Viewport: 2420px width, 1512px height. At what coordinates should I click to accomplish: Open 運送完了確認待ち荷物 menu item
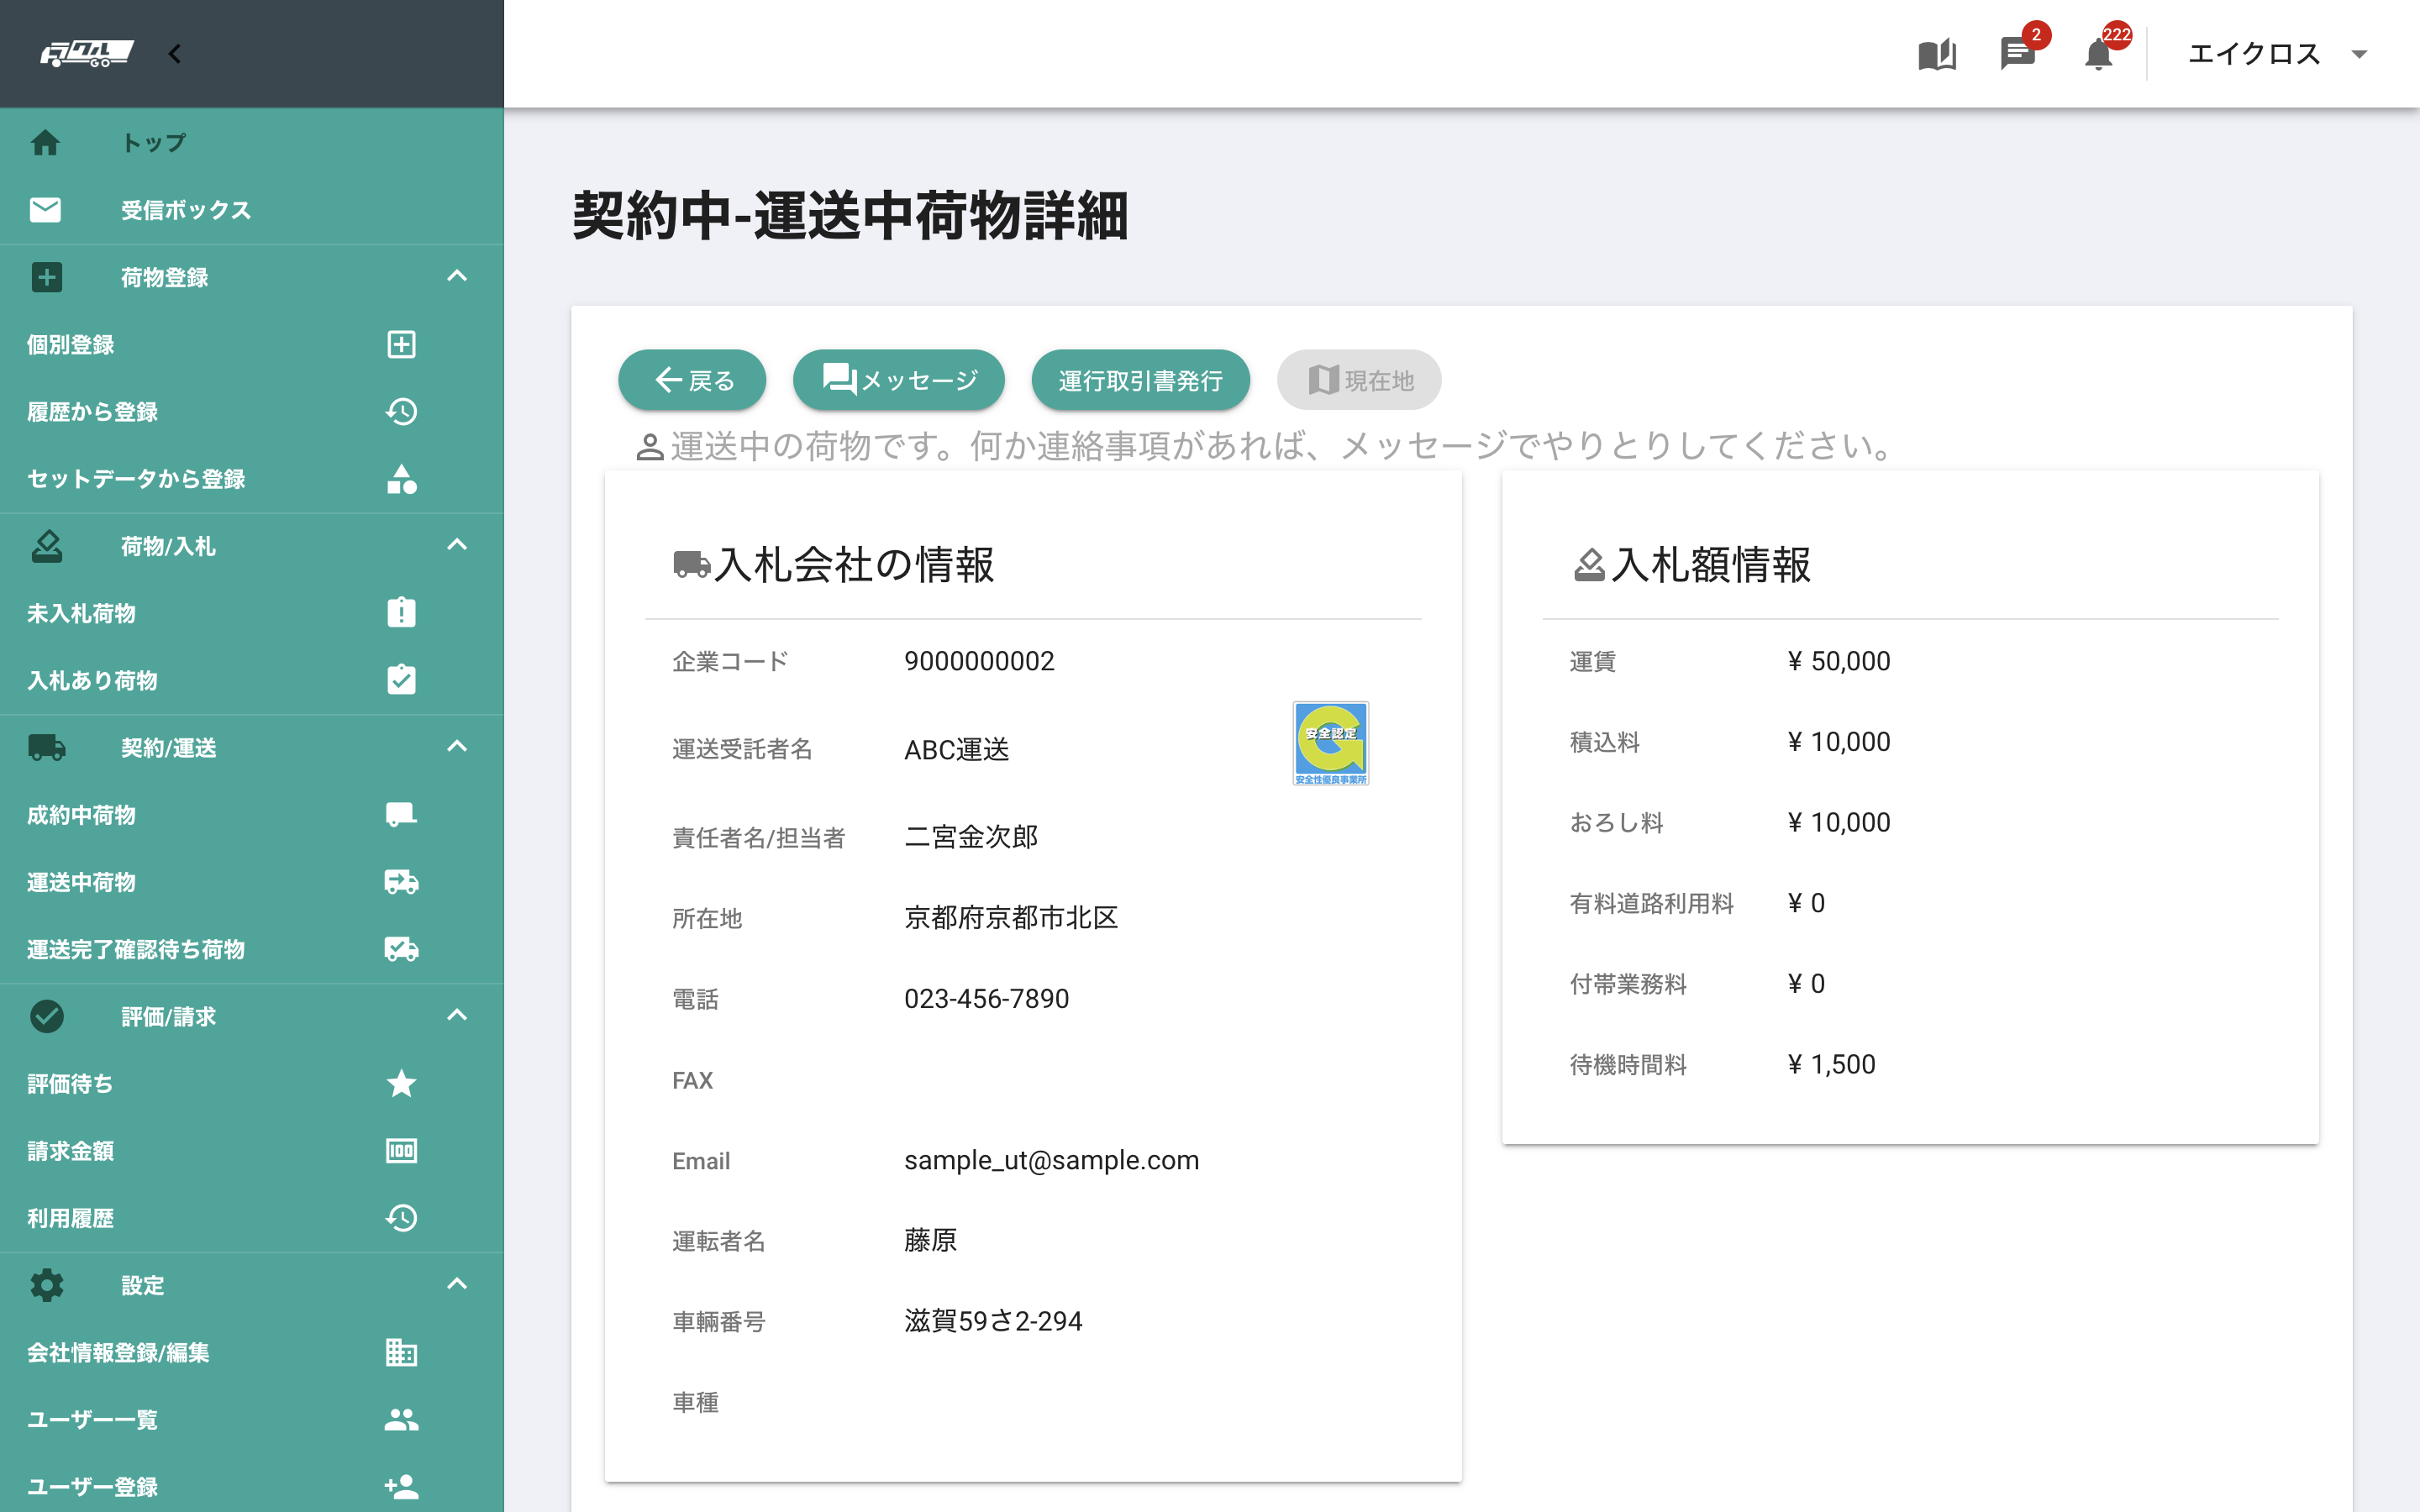(x=136, y=949)
